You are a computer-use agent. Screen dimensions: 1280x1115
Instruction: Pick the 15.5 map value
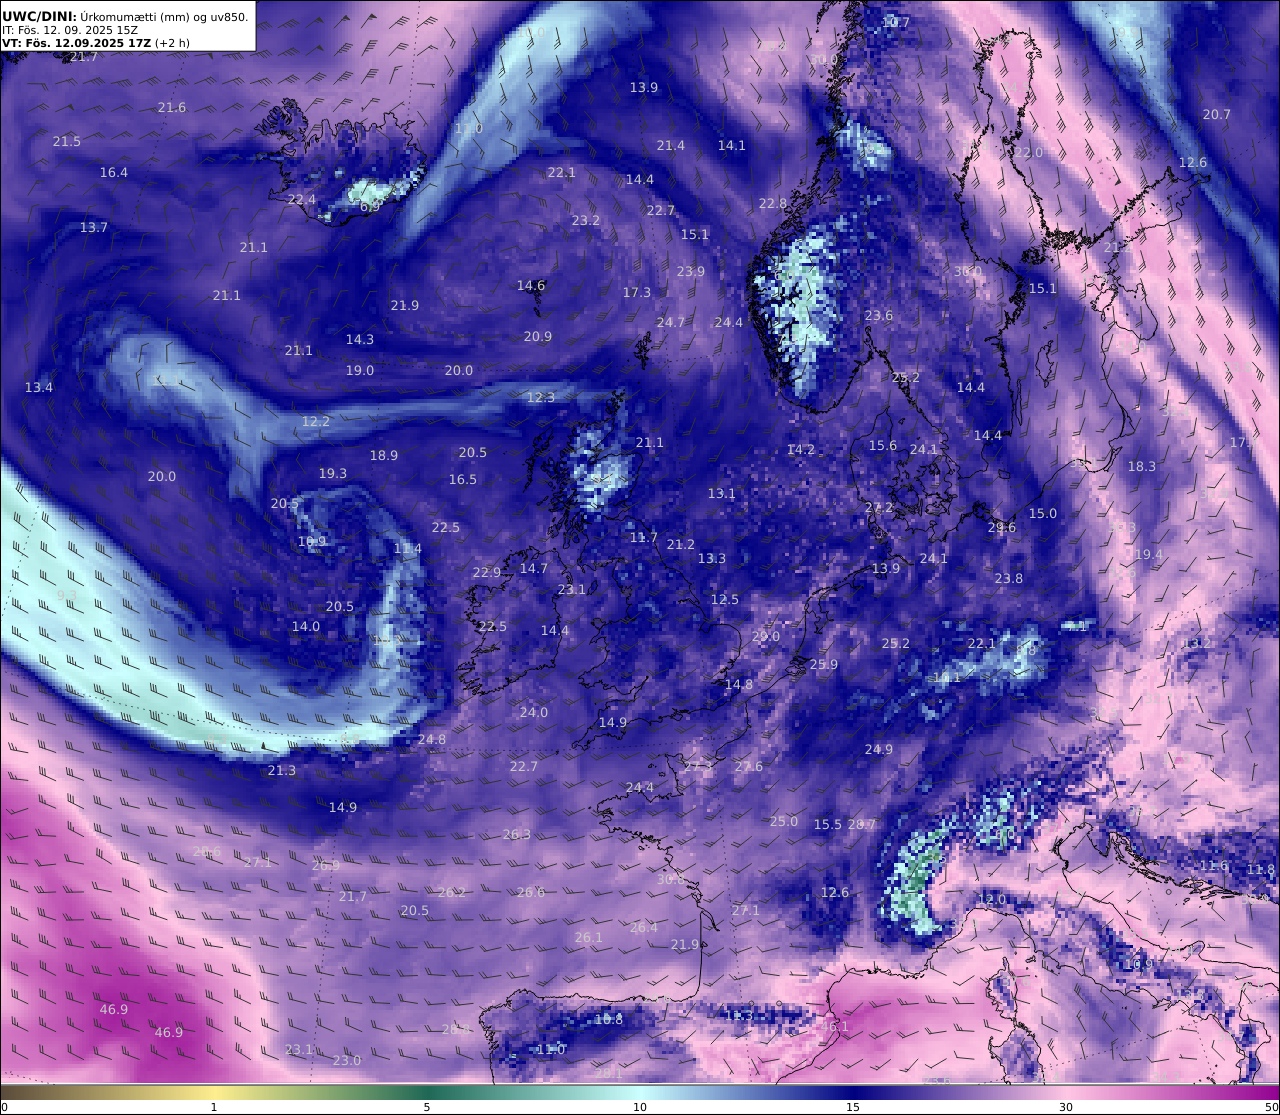point(828,825)
